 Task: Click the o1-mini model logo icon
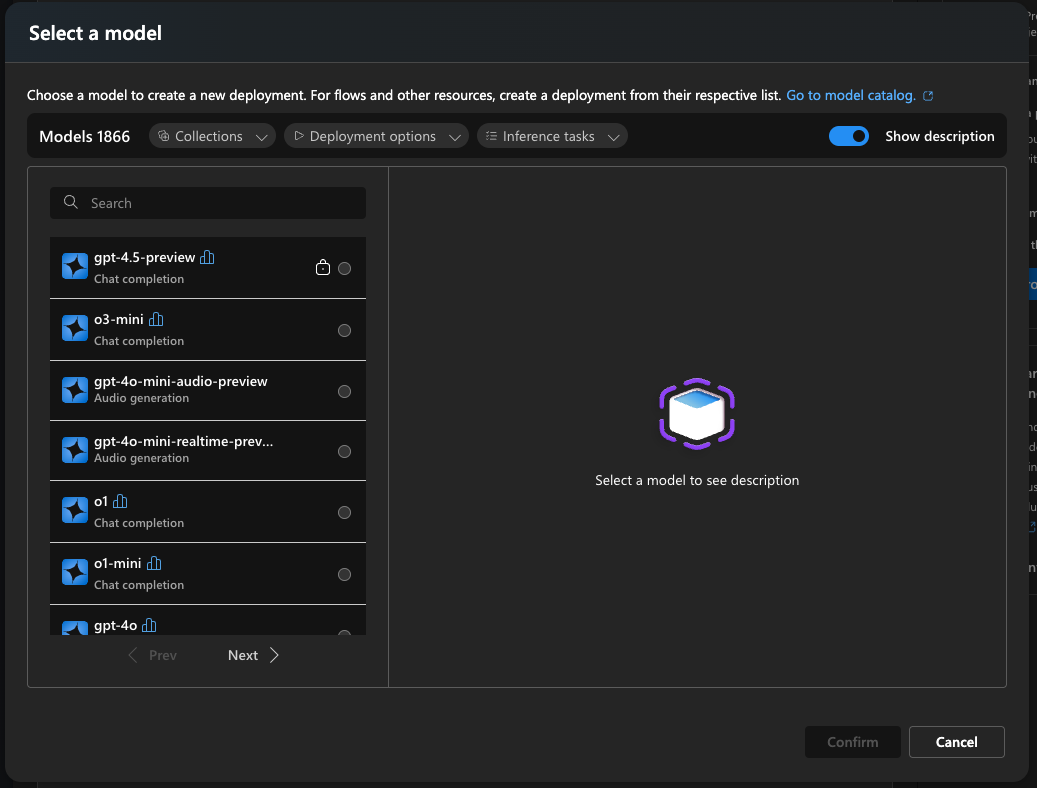(x=75, y=572)
